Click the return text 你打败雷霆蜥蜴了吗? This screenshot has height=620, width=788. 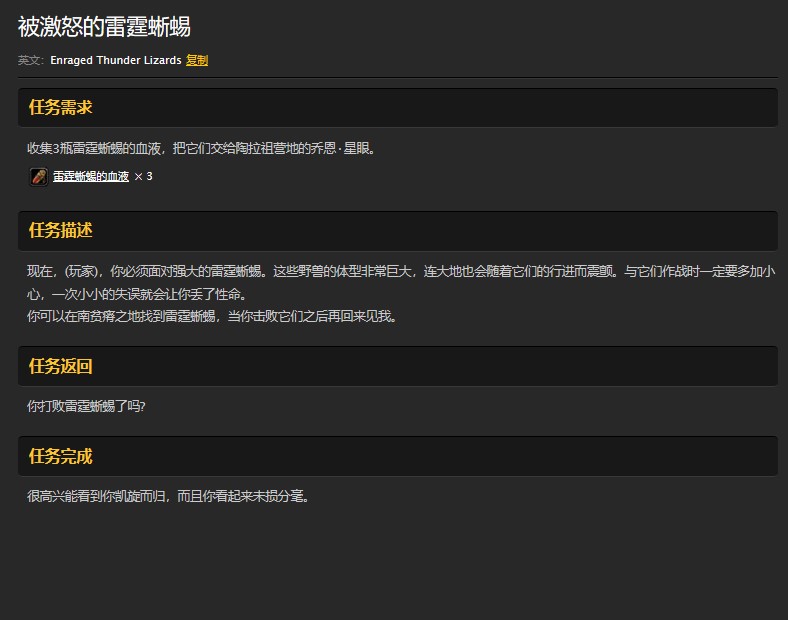pyautogui.click(x=86, y=406)
